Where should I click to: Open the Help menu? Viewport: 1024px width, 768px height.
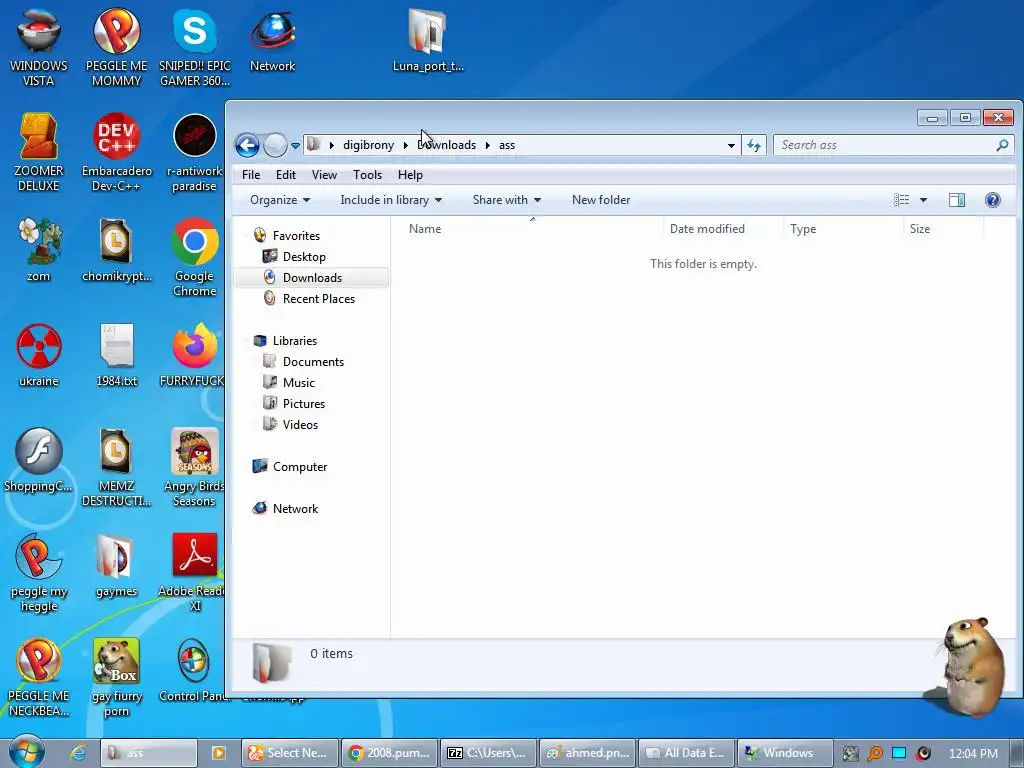[410, 175]
